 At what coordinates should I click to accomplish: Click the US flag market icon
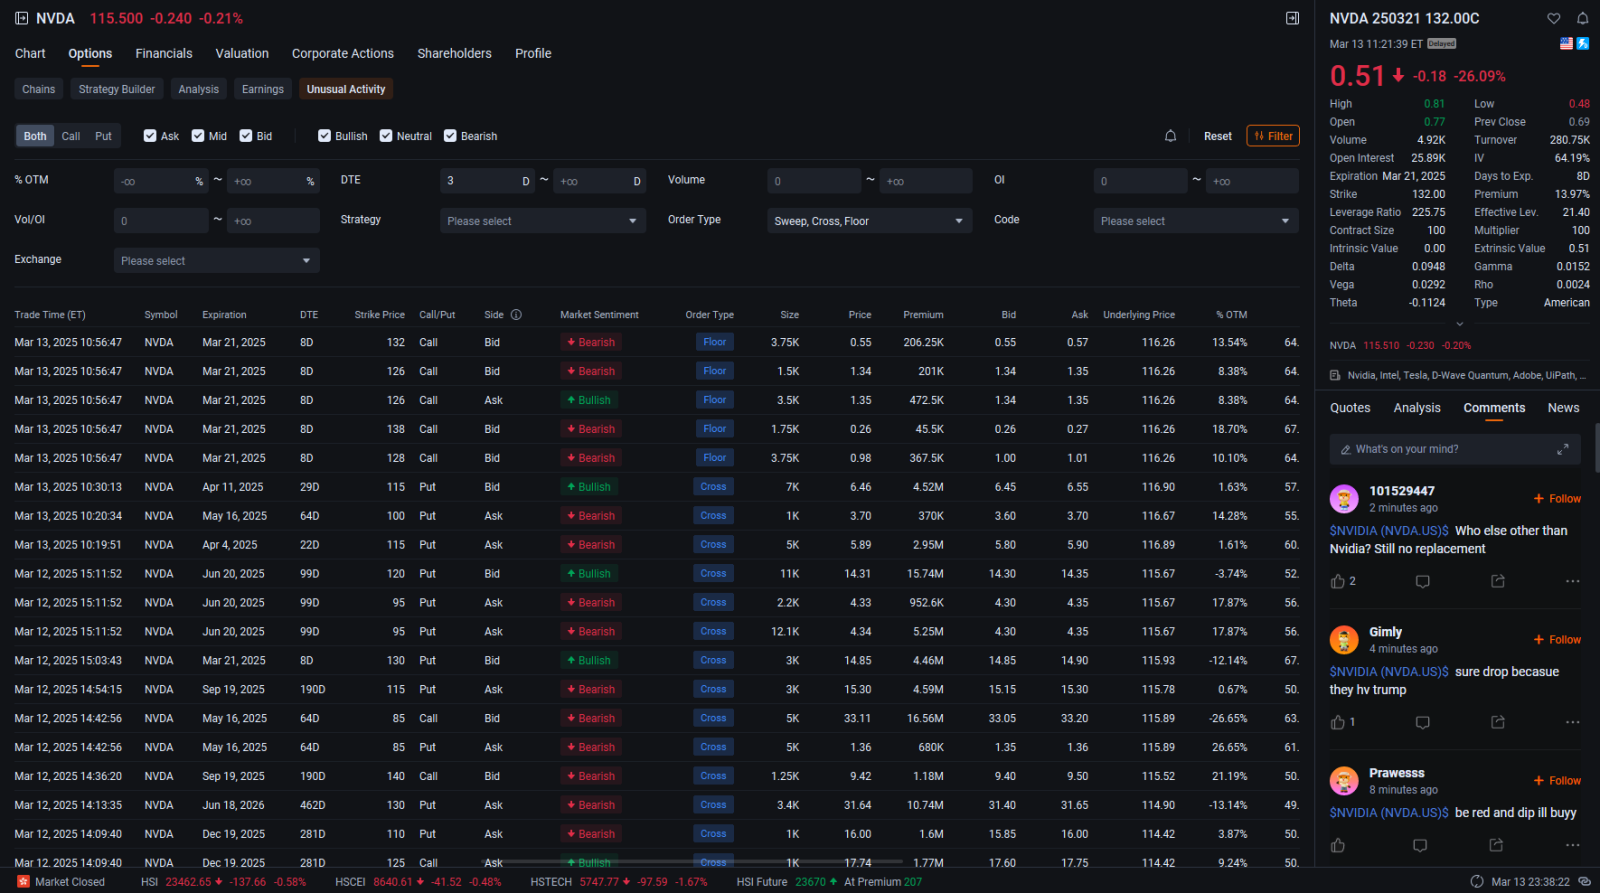pyautogui.click(x=1566, y=44)
